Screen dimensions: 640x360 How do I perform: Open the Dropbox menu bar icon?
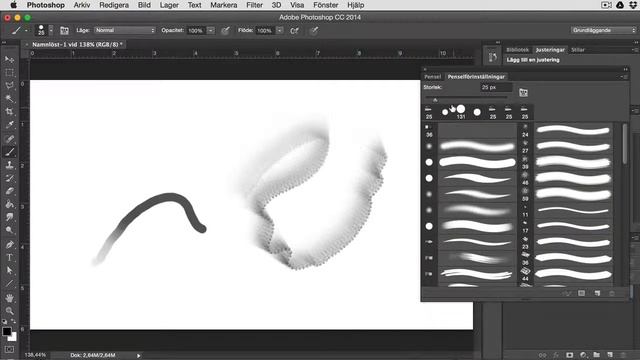pos(633,5)
